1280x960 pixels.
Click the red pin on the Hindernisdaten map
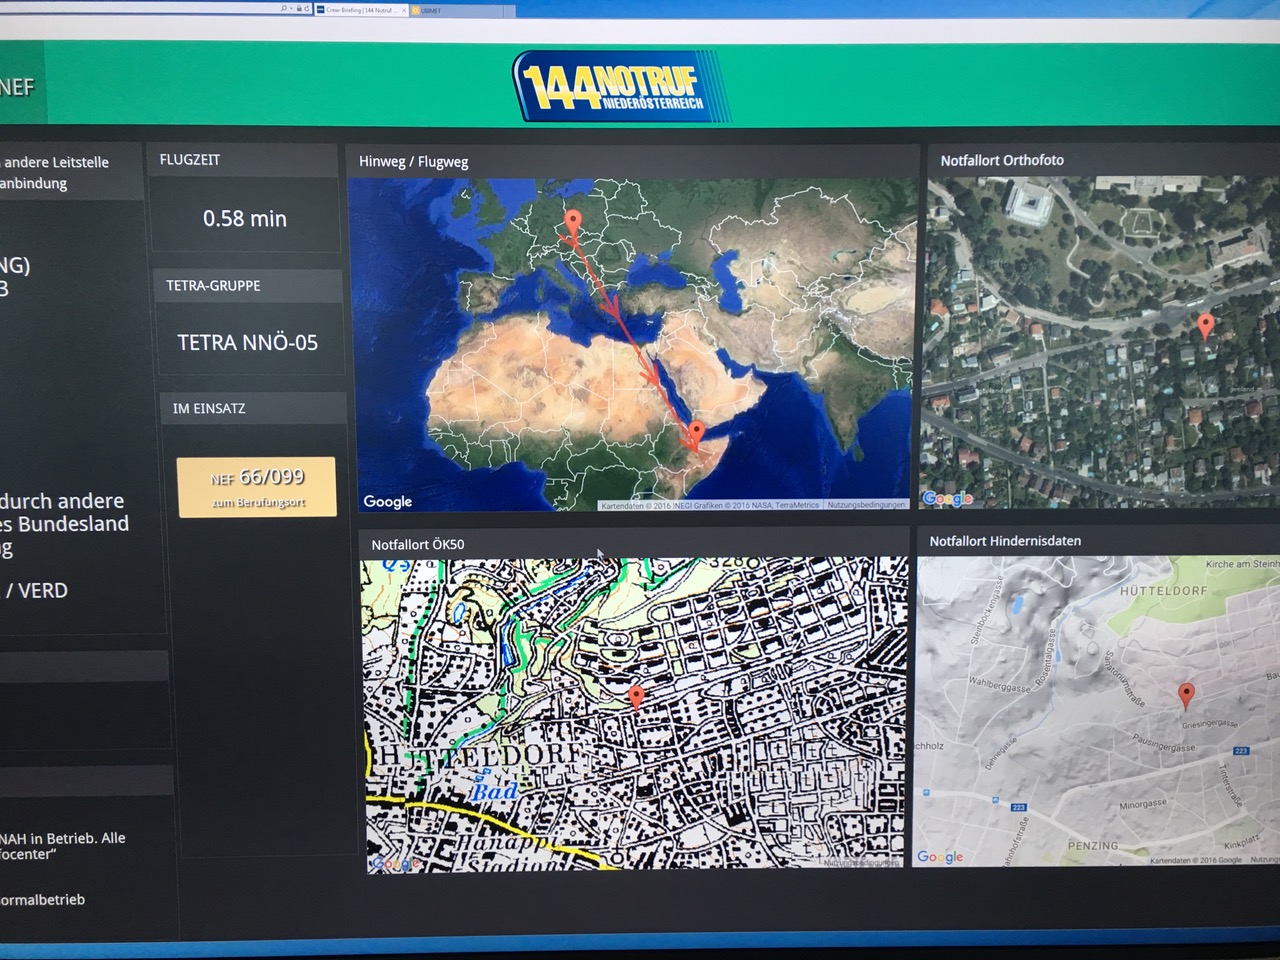pyautogui.click(x=1186, y=695)
